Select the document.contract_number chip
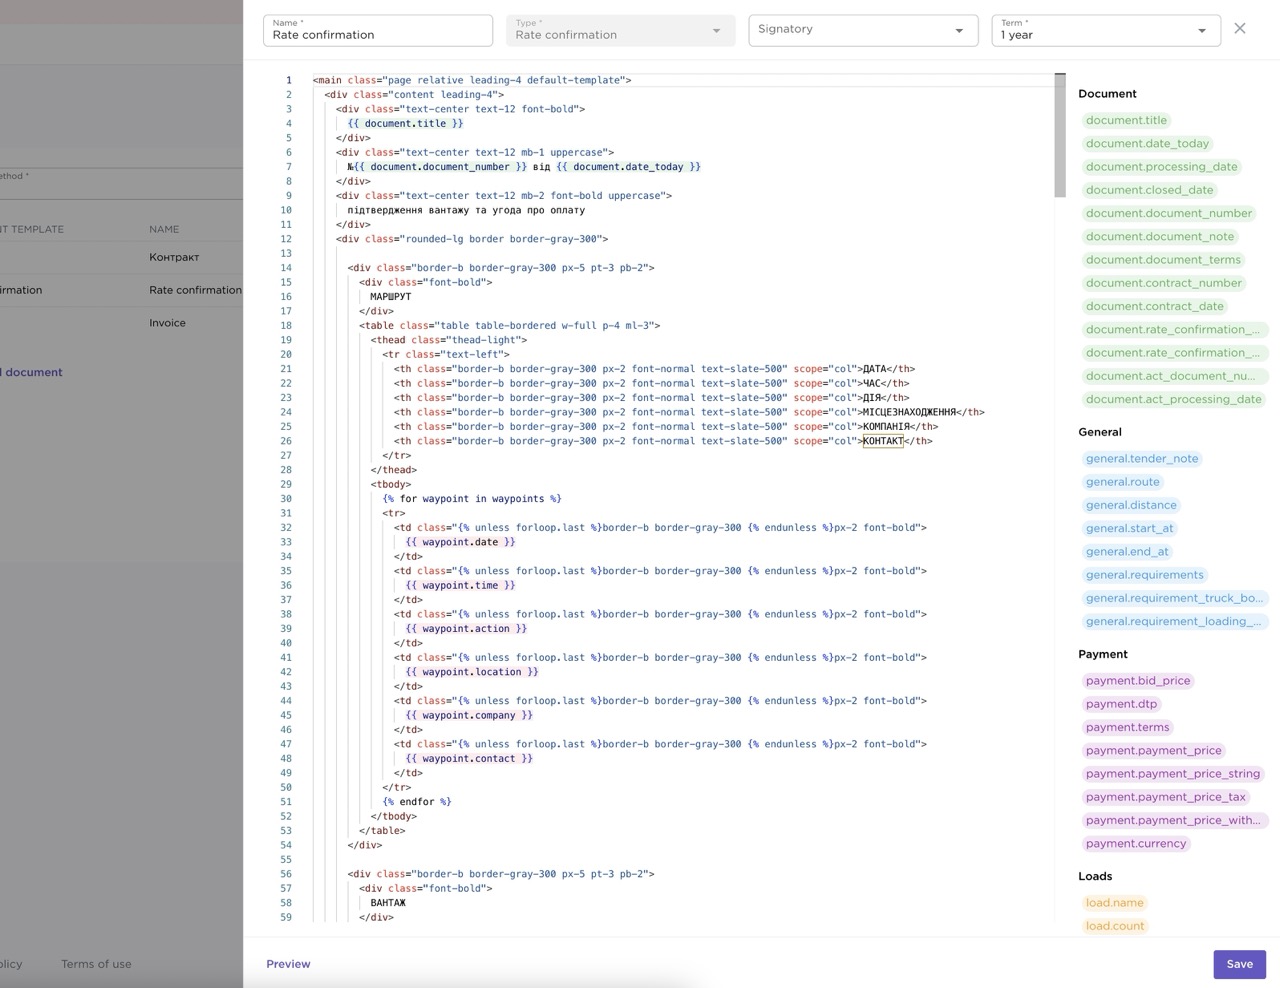Viewport: 1280px width, 988px height. [1163, 283]
